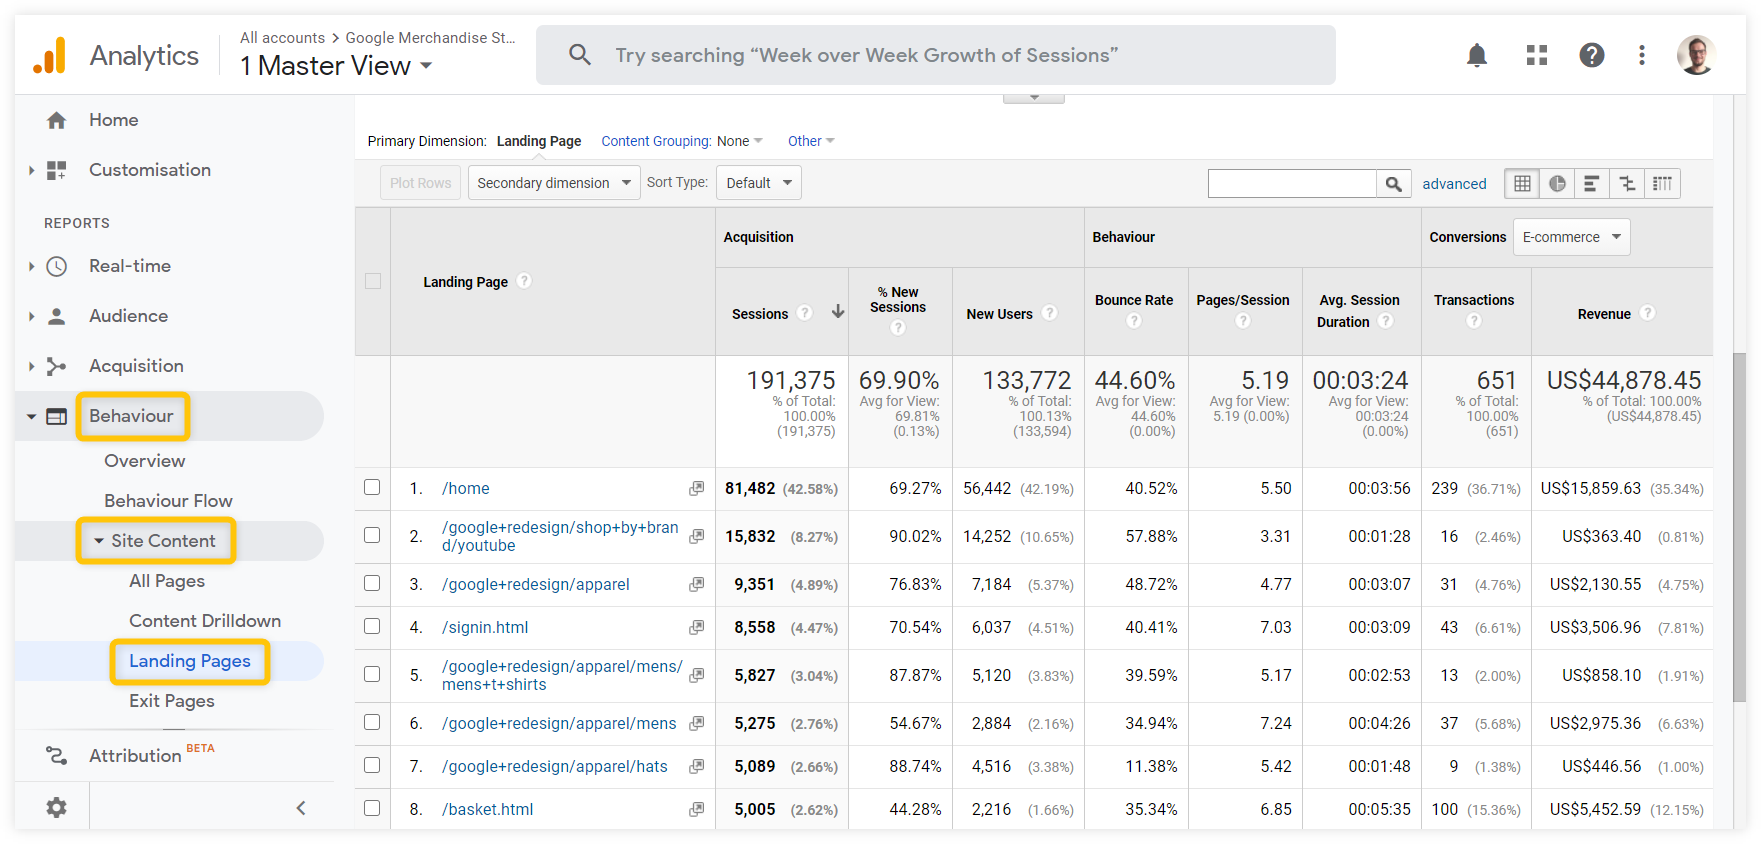Screen dimensions: 1761x844
Task: Click the advanced filter link
Action: pyautogui.click(x=1454, y=184)
